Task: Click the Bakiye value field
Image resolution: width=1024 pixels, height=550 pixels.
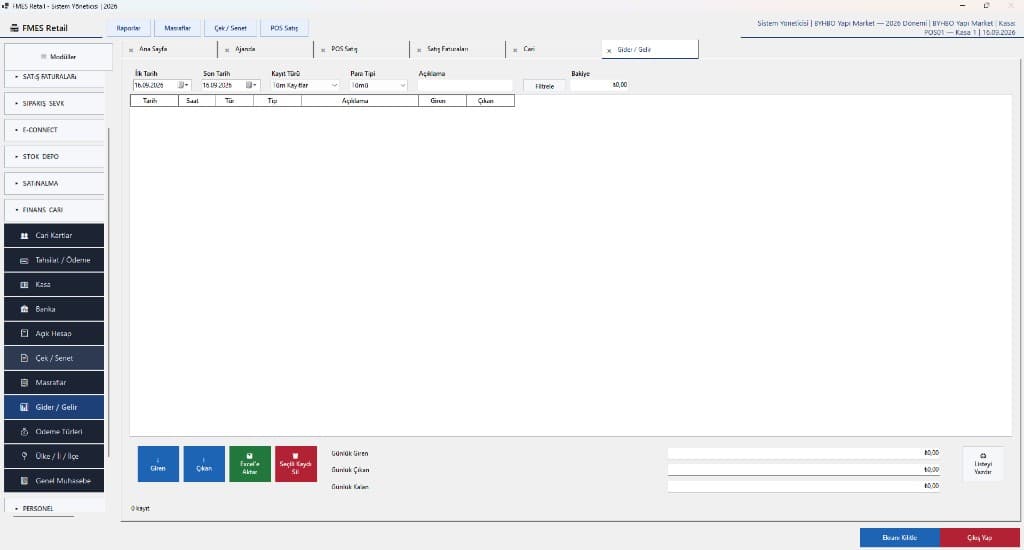Action: pos(600,85)
